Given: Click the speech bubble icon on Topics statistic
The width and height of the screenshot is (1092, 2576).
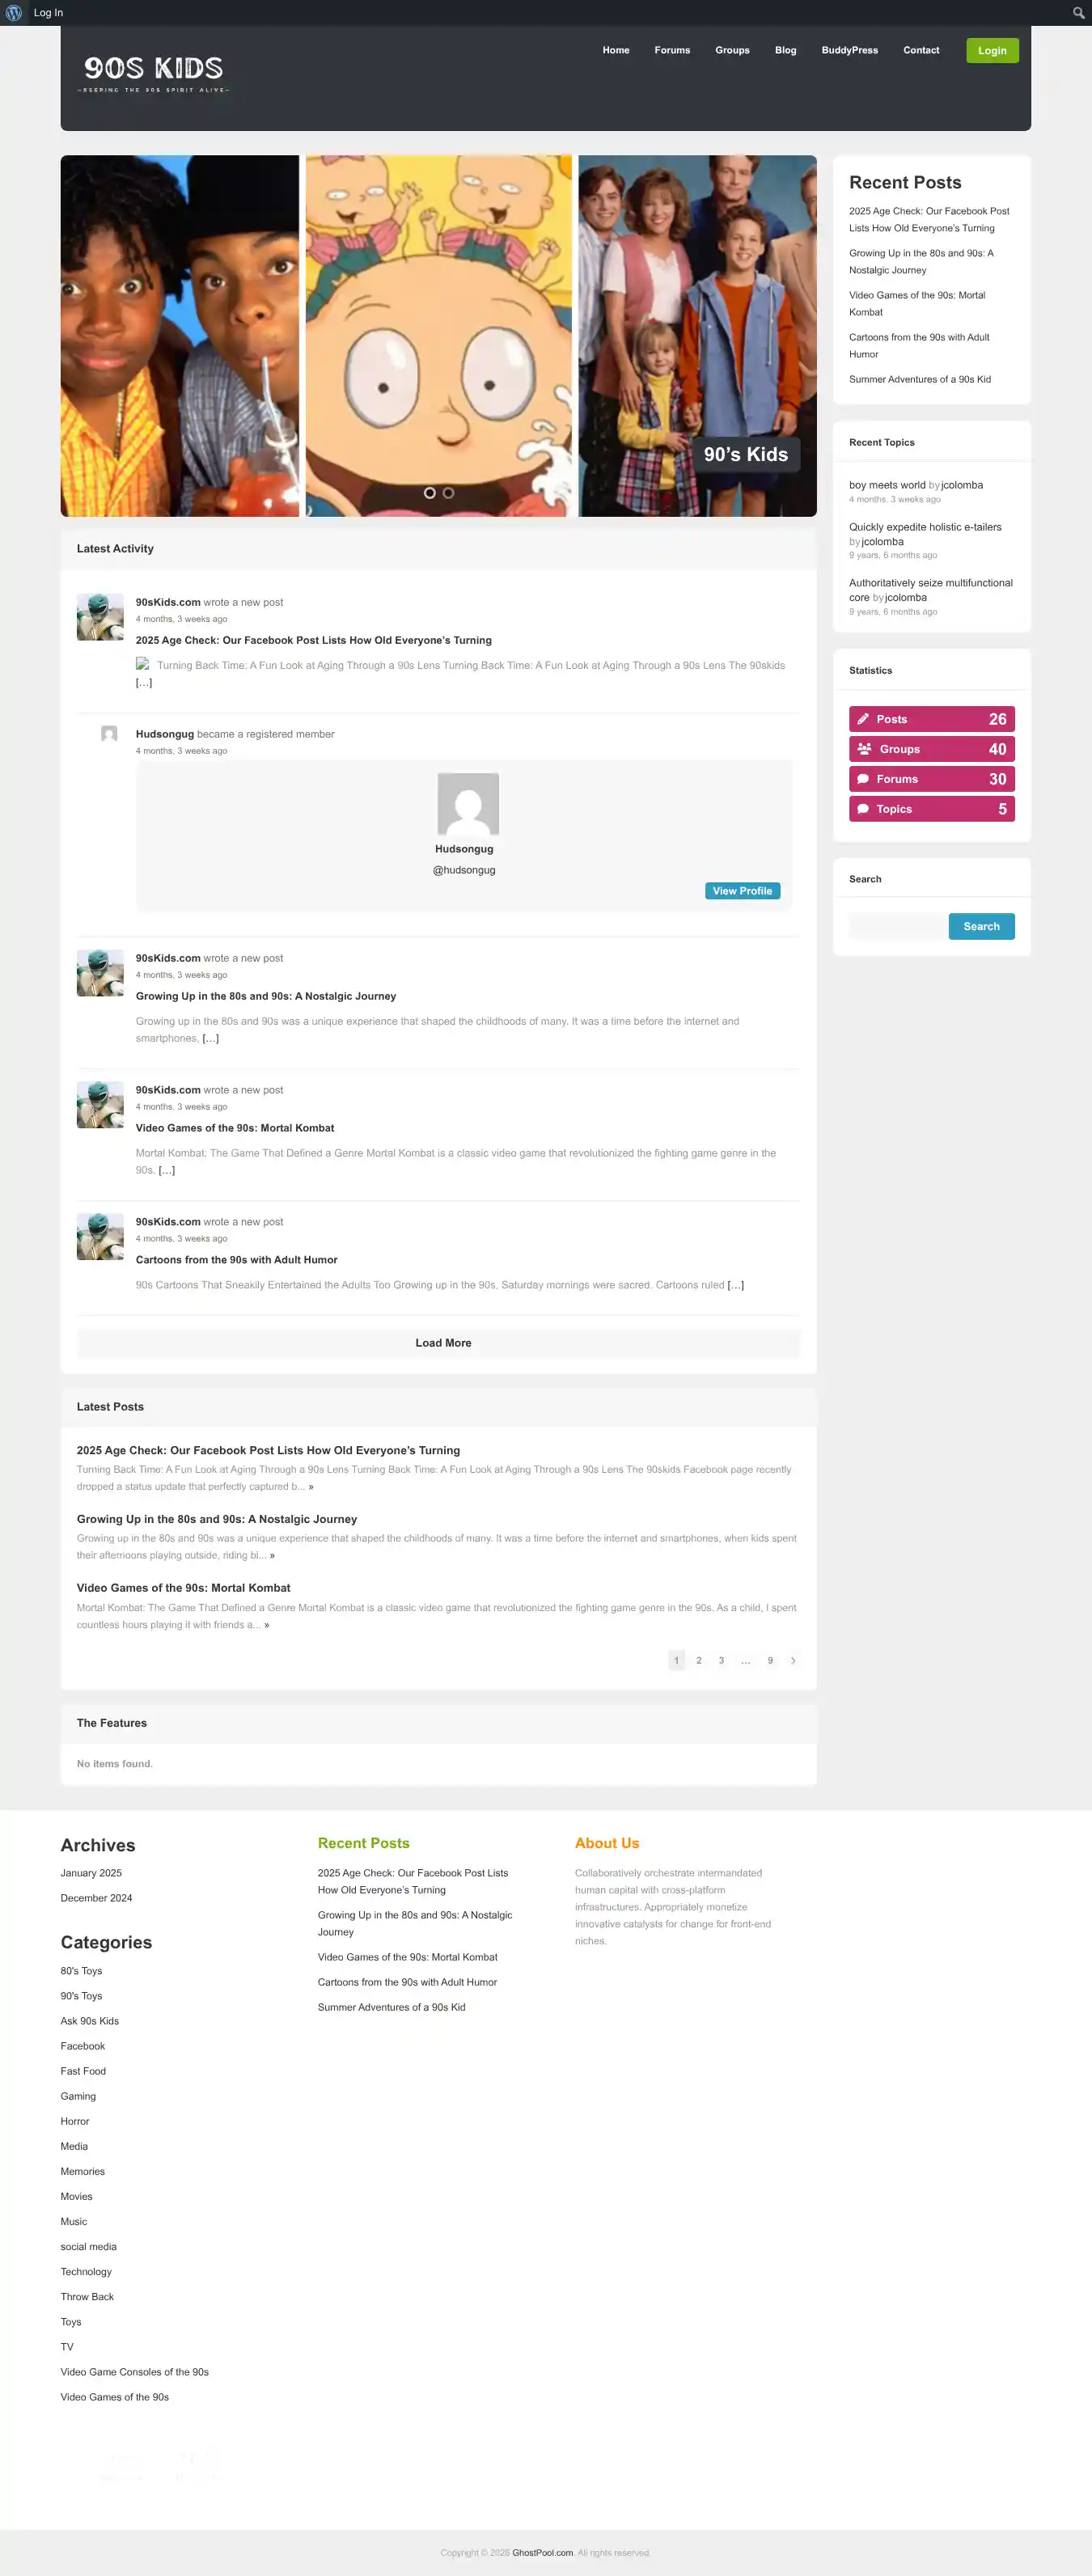Looking at the screenshot, I should 863,809.
